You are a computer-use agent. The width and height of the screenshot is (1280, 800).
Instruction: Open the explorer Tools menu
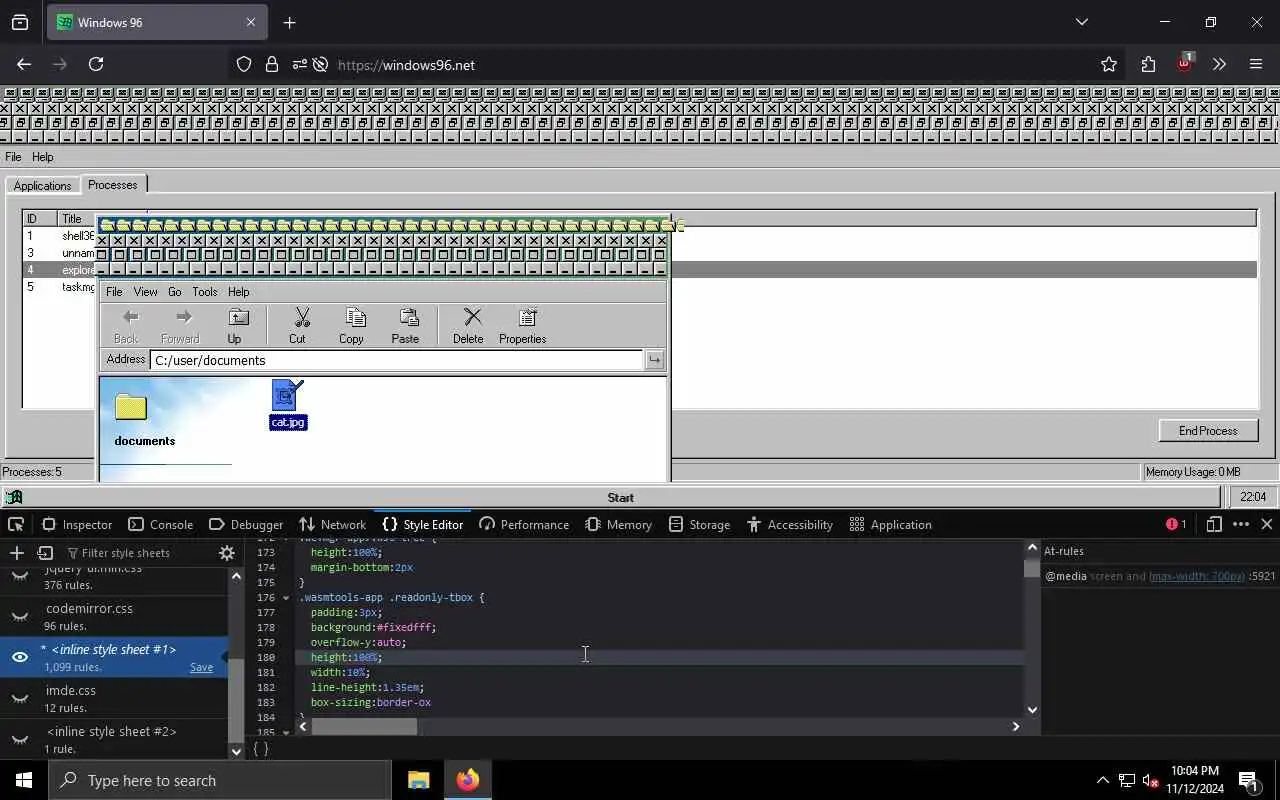click(205, 292)
